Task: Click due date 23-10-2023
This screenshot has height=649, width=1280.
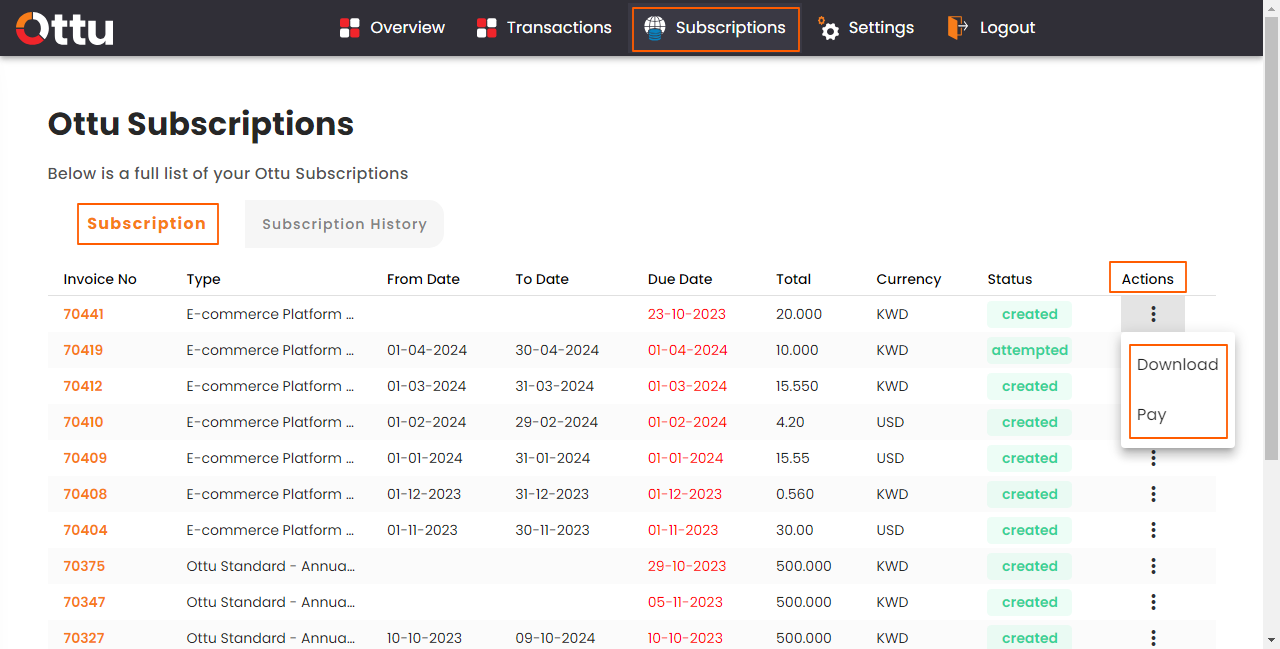Action: tap(687, 314)
